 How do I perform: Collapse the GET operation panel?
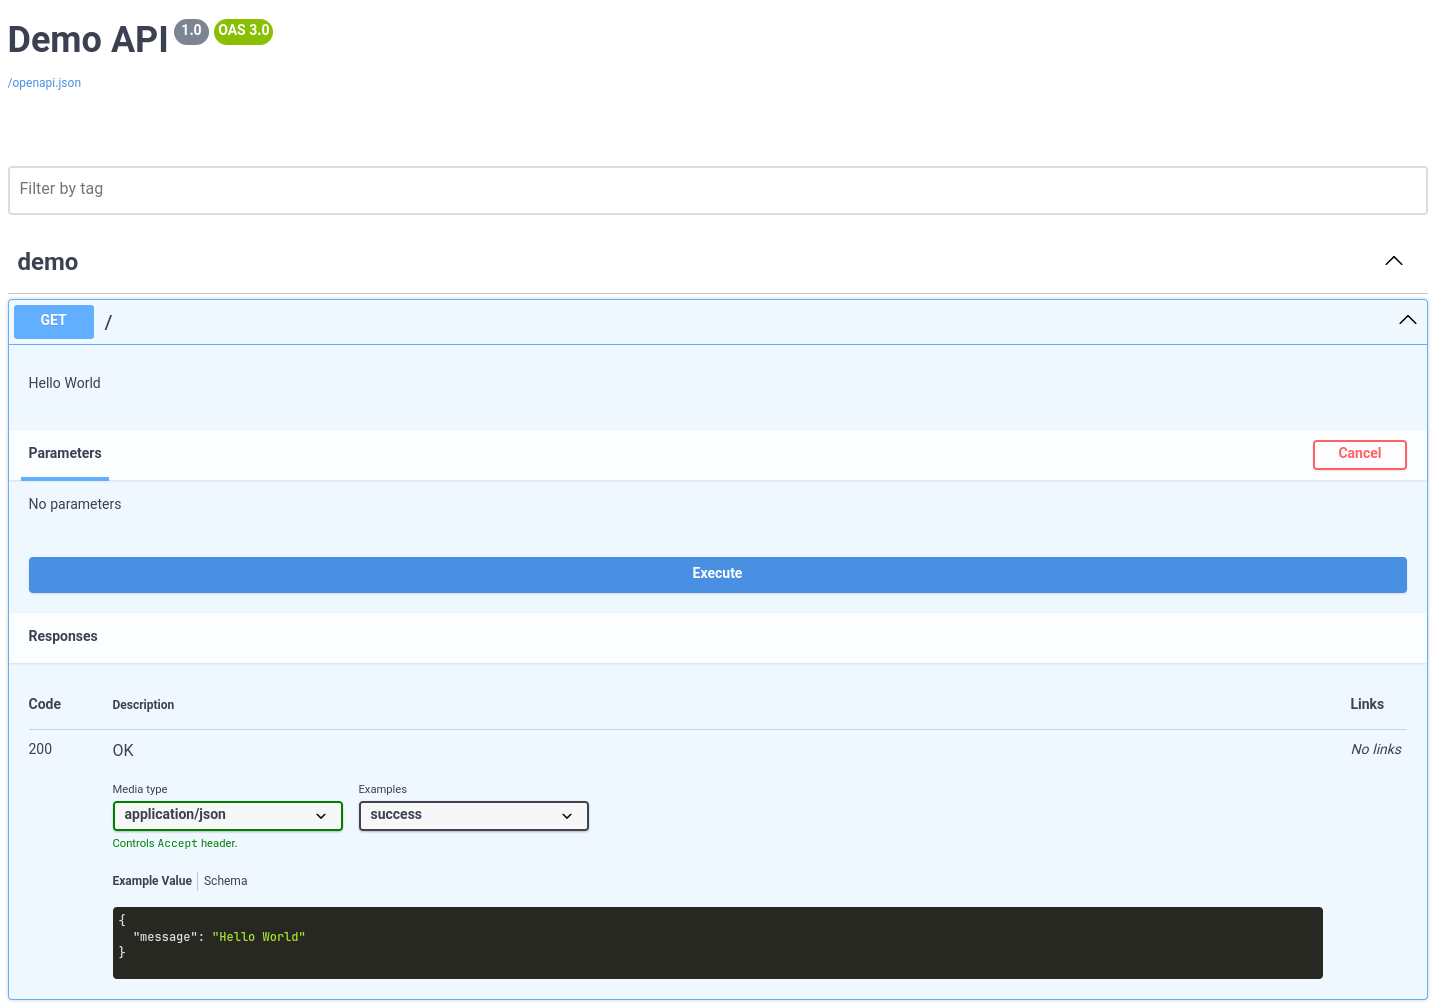[x=1407, y=320]
